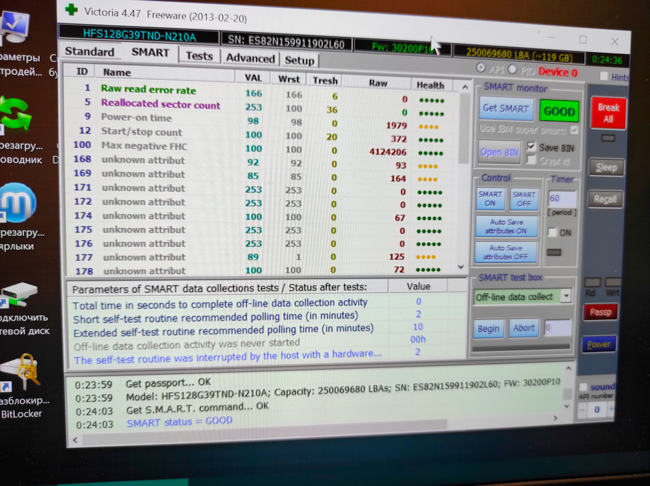Click the blue M desktop shortcut icon
This screenshot has width=650, height=486.
(x=17, y=203)
